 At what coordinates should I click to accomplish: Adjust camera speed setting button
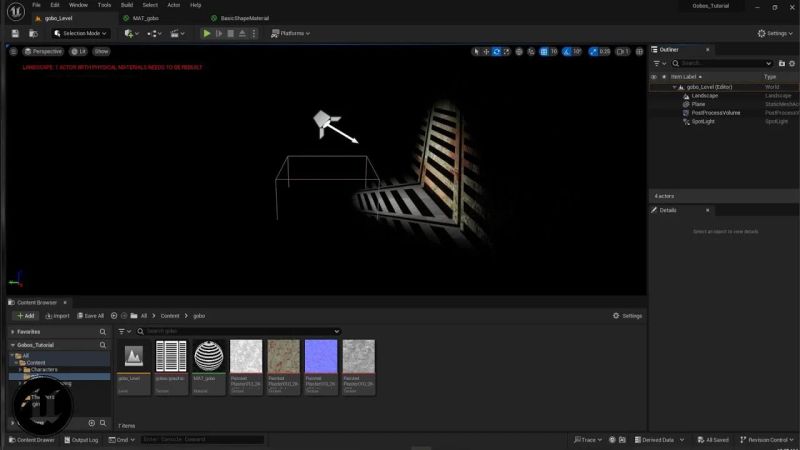[x=622, y=52]
